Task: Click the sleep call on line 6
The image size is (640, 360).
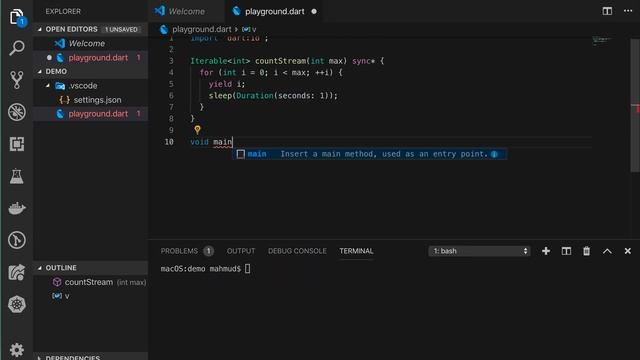Action: point(220,96)
